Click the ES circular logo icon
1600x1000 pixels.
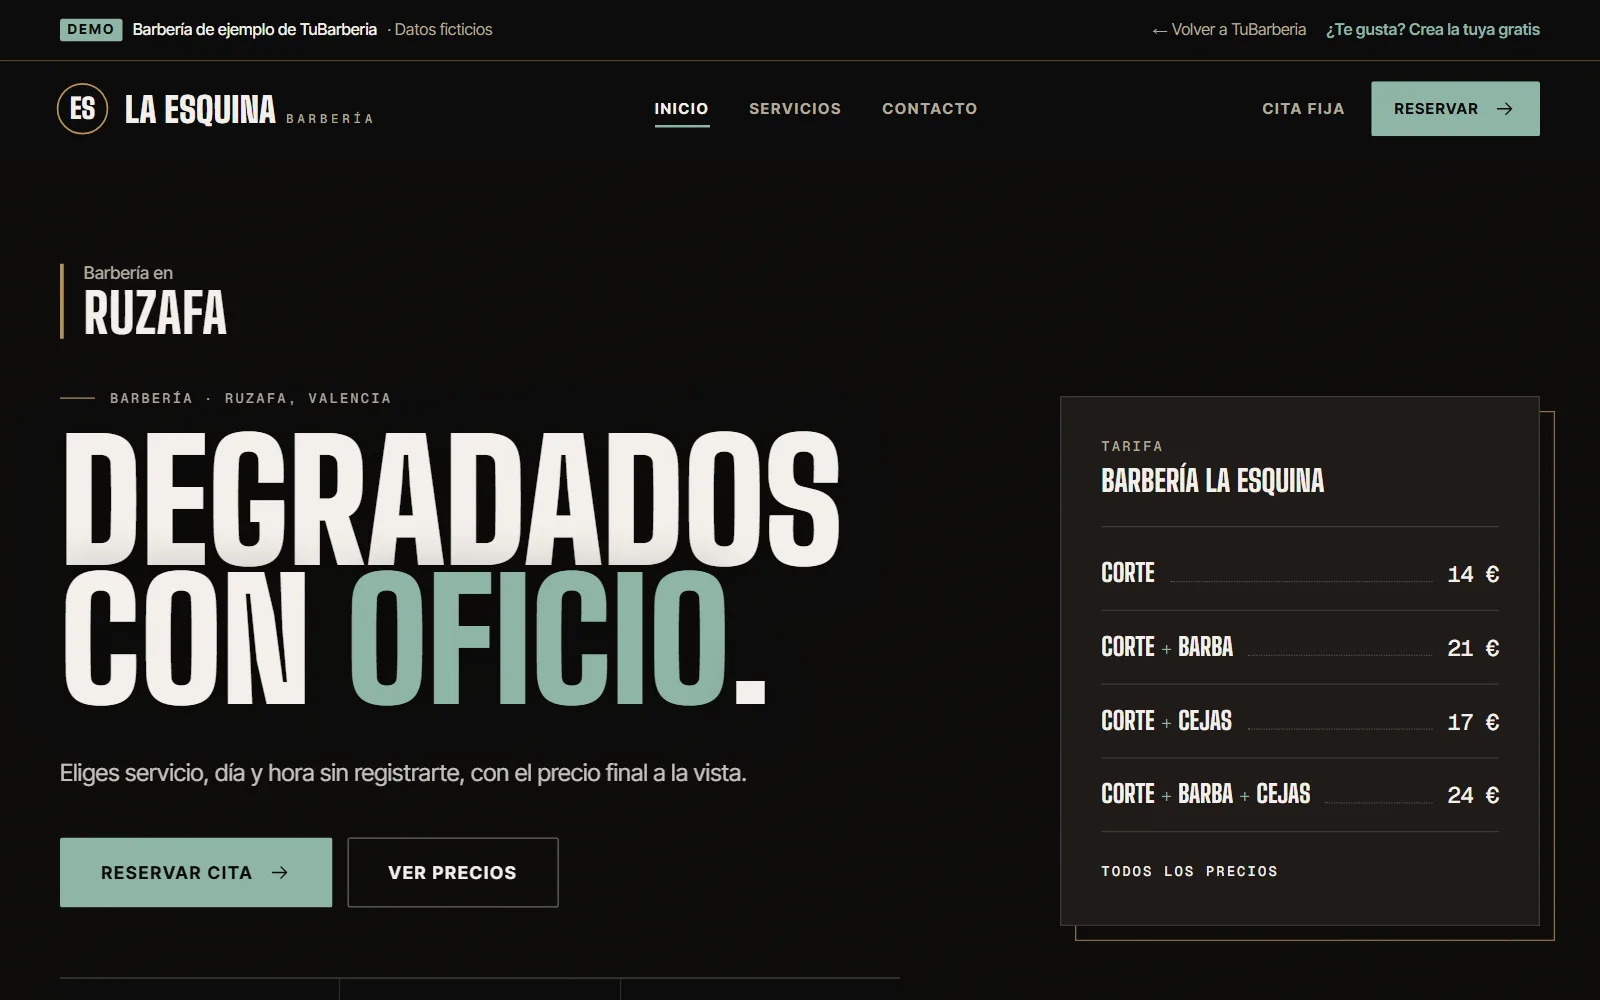tap(82, 108)
